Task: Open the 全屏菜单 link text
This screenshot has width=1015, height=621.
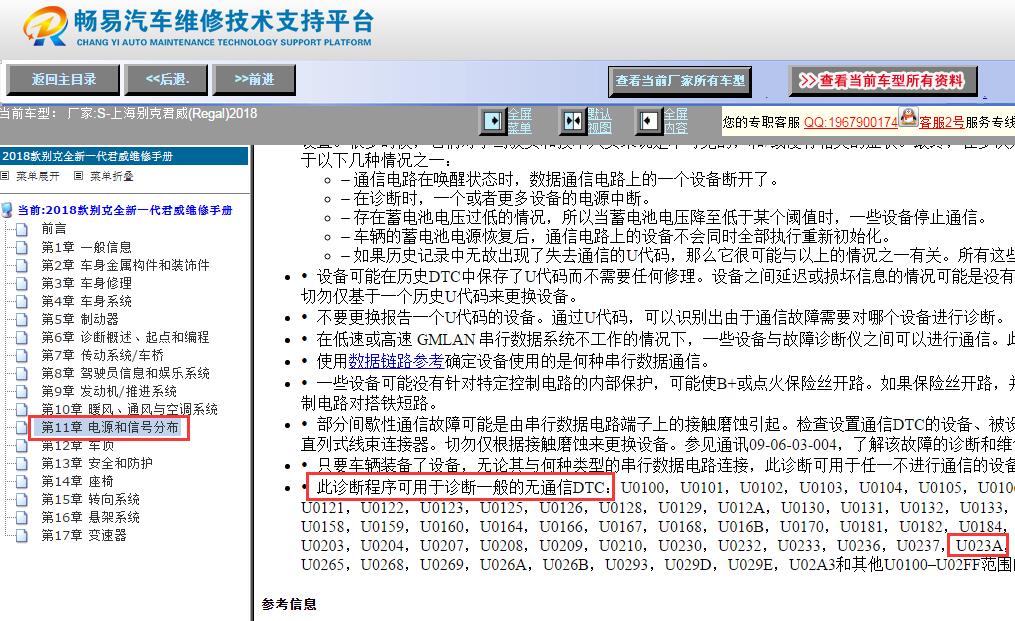Action: tap(520, 121)
